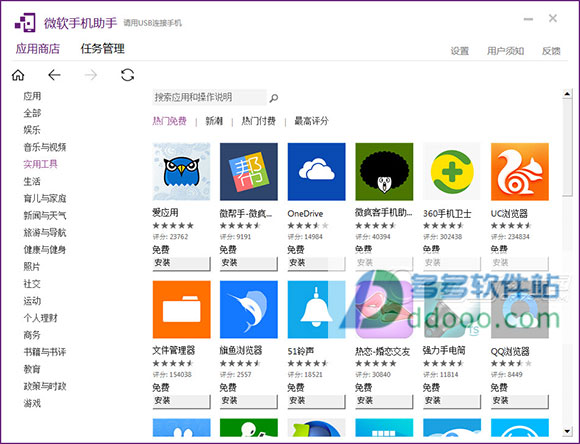
Task: Select the 旅游与导航 category
Action: tap(45, 233)
